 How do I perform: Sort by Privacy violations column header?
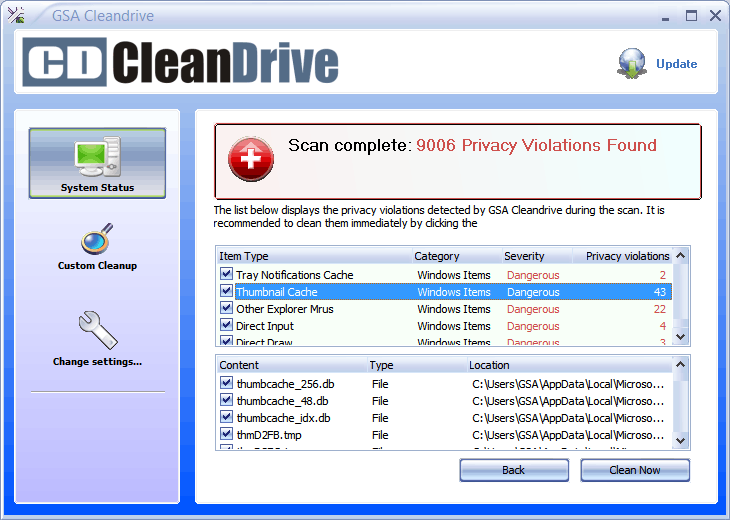[x=622, y=256]
